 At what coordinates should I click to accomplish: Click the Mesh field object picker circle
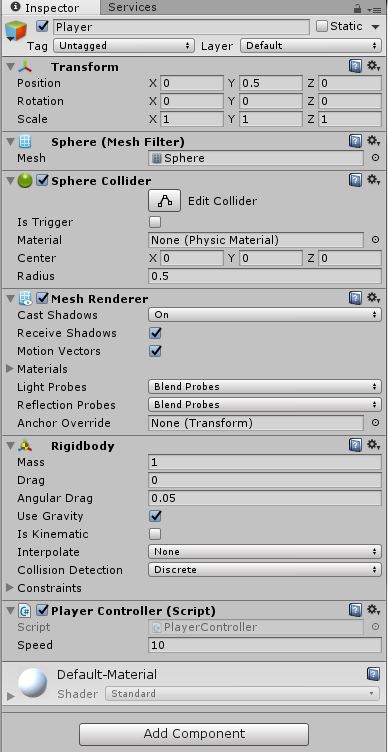click(376, 157)
